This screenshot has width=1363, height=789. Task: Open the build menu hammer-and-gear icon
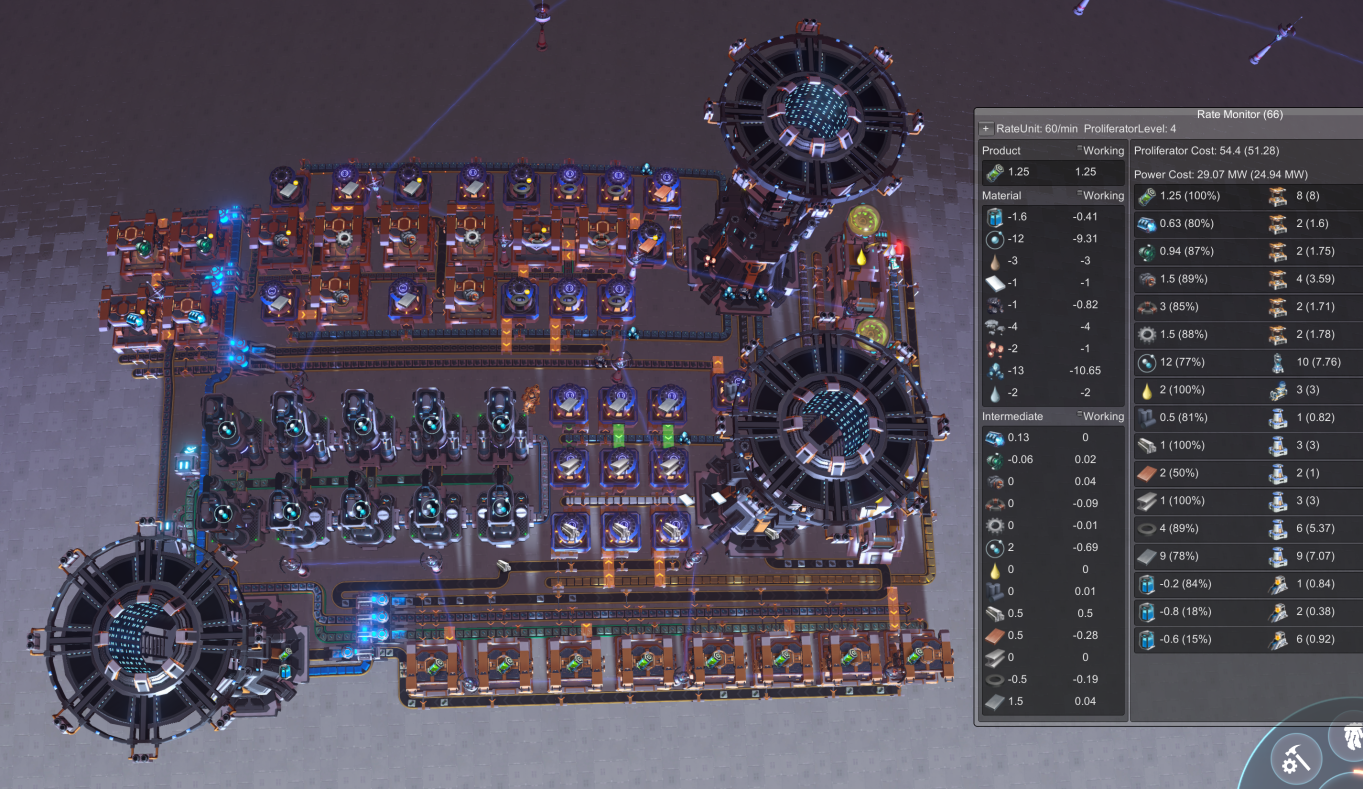tap(1297, 761)
